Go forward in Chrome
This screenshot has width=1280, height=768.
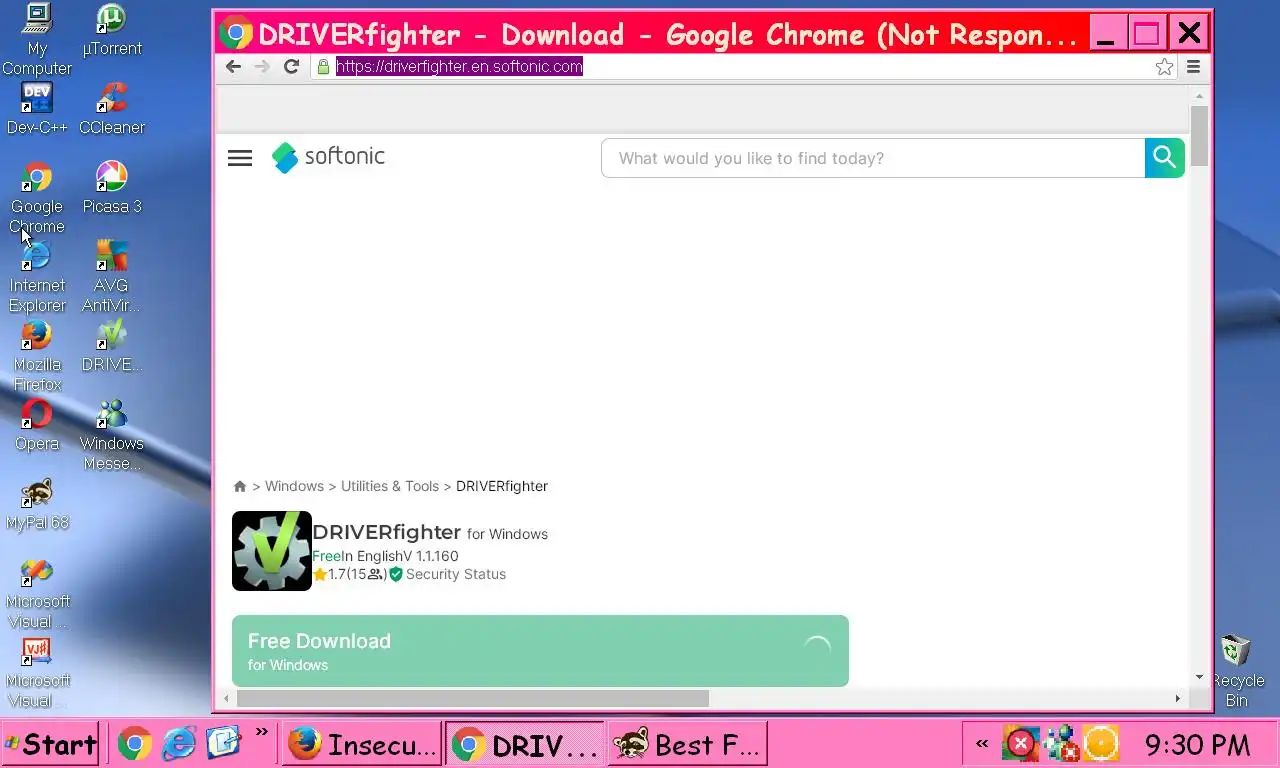[x=262, y=66]
